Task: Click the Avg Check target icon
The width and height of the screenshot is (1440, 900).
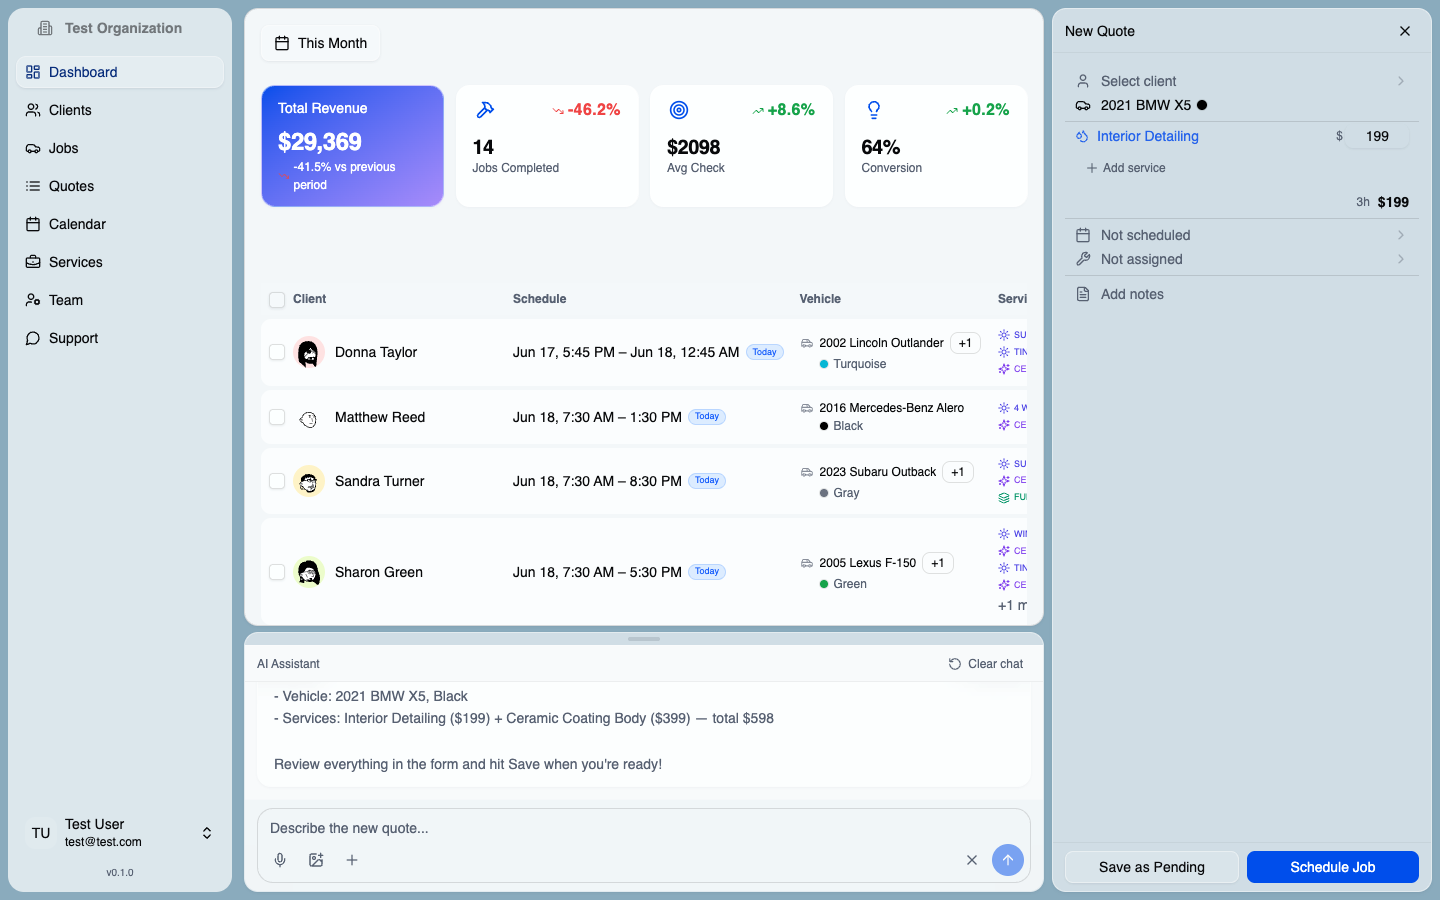Action: tap(679, 110)
